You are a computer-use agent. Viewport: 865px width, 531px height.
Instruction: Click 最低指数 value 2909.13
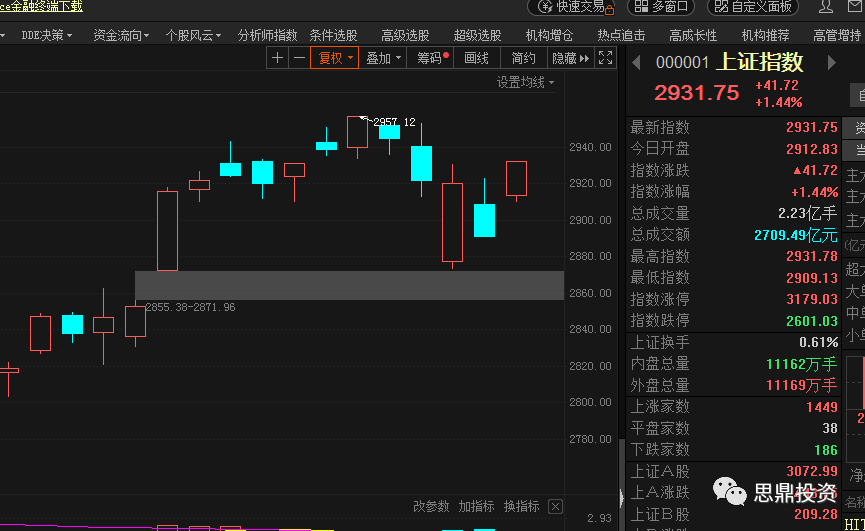811,278
